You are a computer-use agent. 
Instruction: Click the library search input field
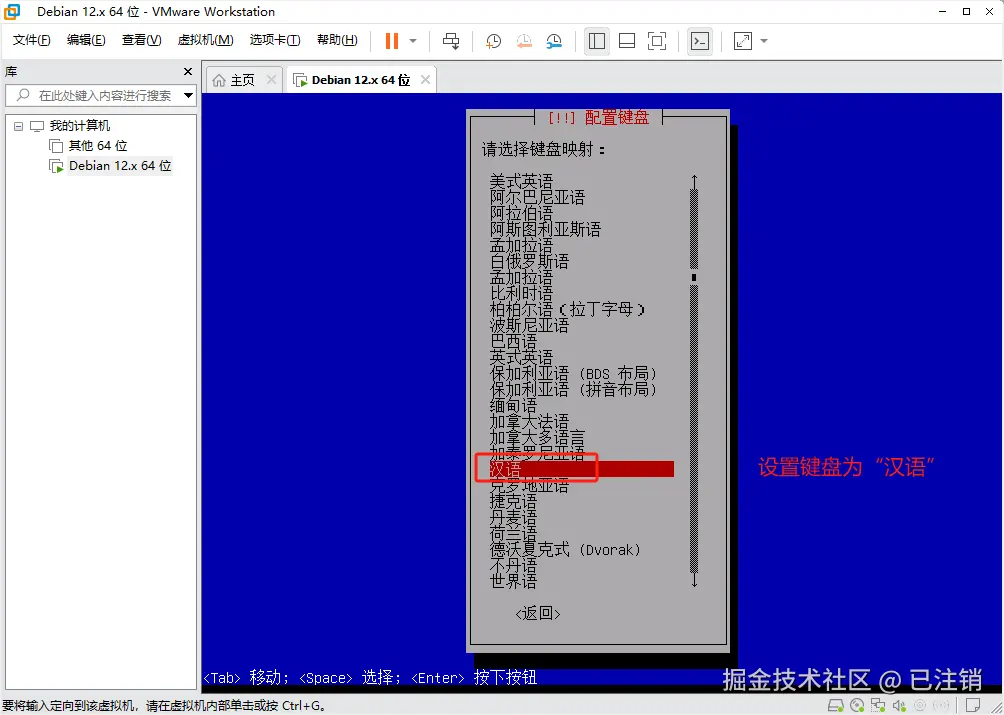[100, 95]
